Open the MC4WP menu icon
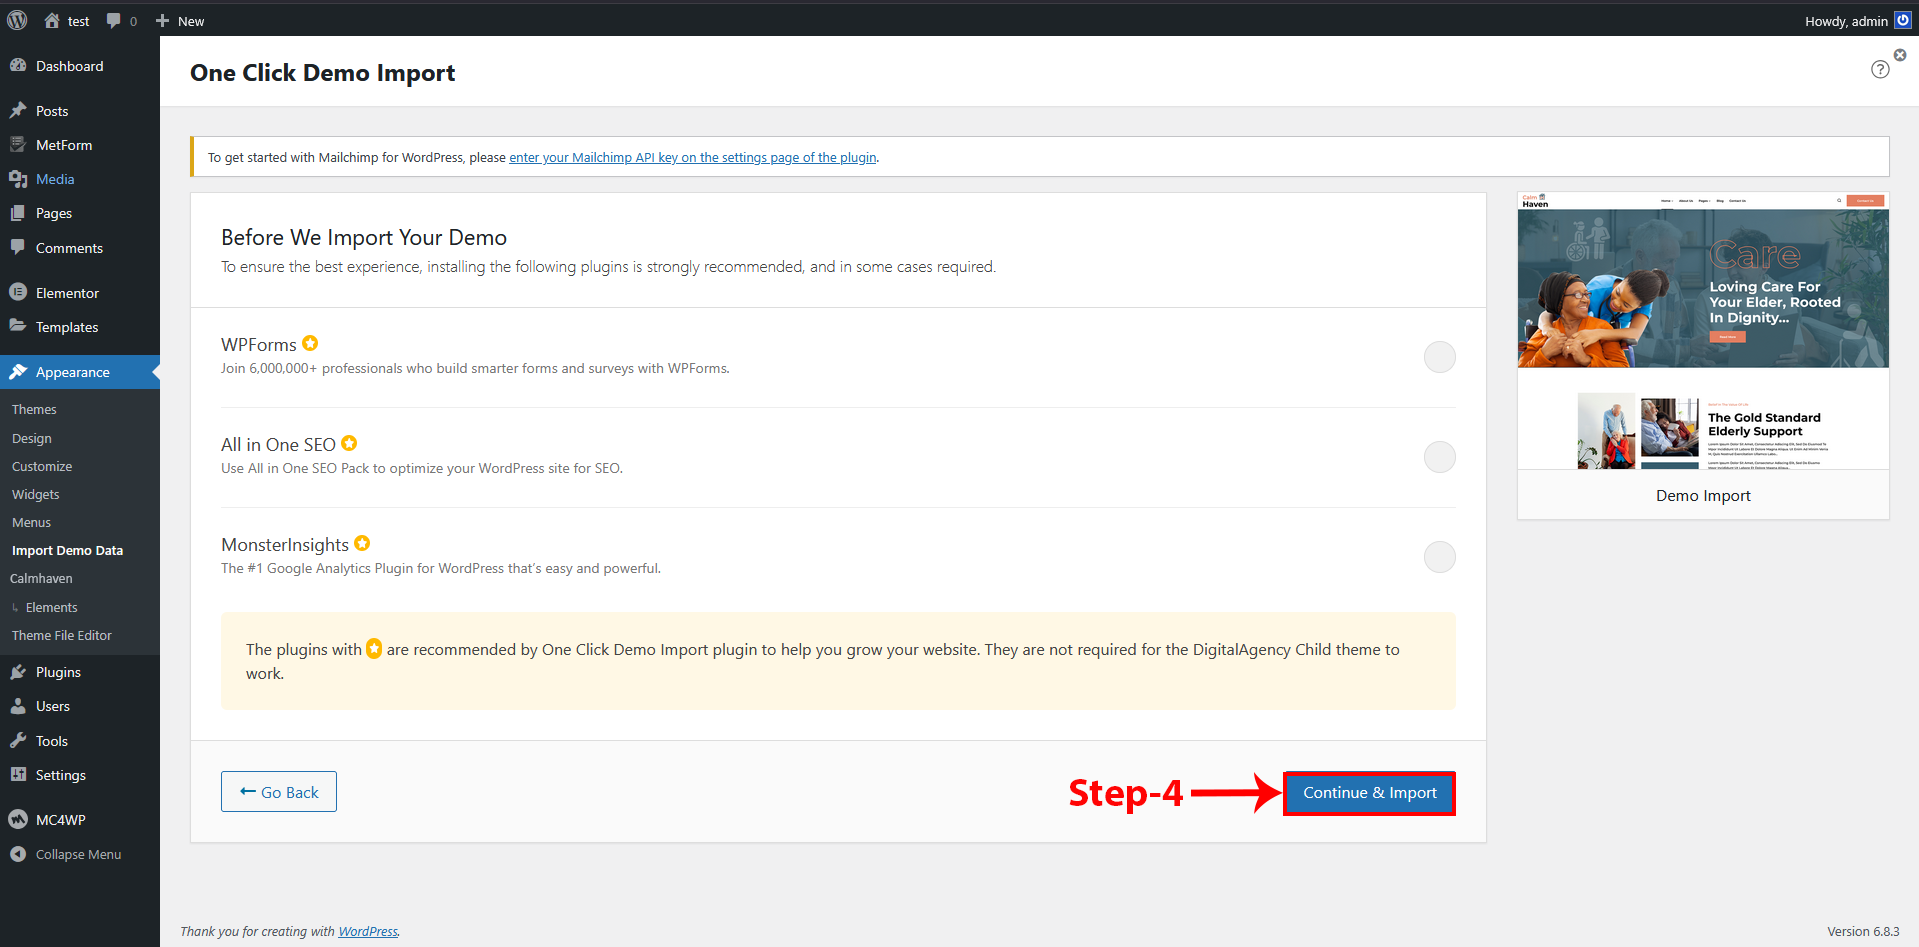Image resolution: width=1919 pixels, height=947 pixels. pos(18,819)
